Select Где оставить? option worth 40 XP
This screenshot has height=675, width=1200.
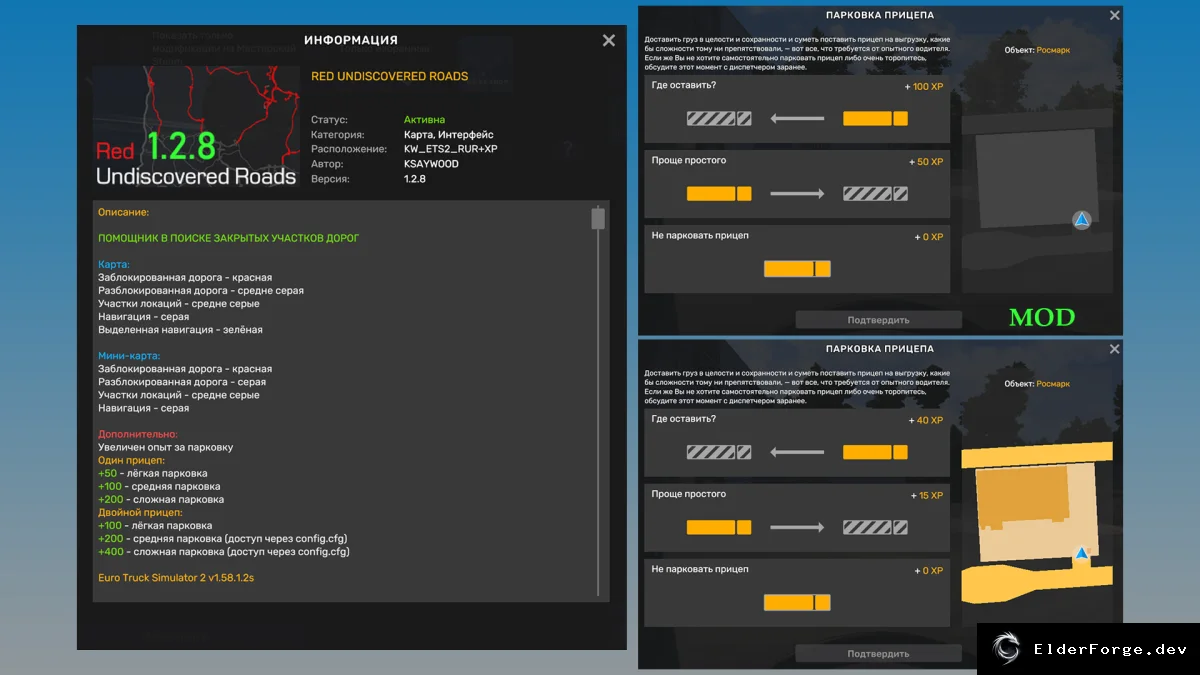point(797,443)
